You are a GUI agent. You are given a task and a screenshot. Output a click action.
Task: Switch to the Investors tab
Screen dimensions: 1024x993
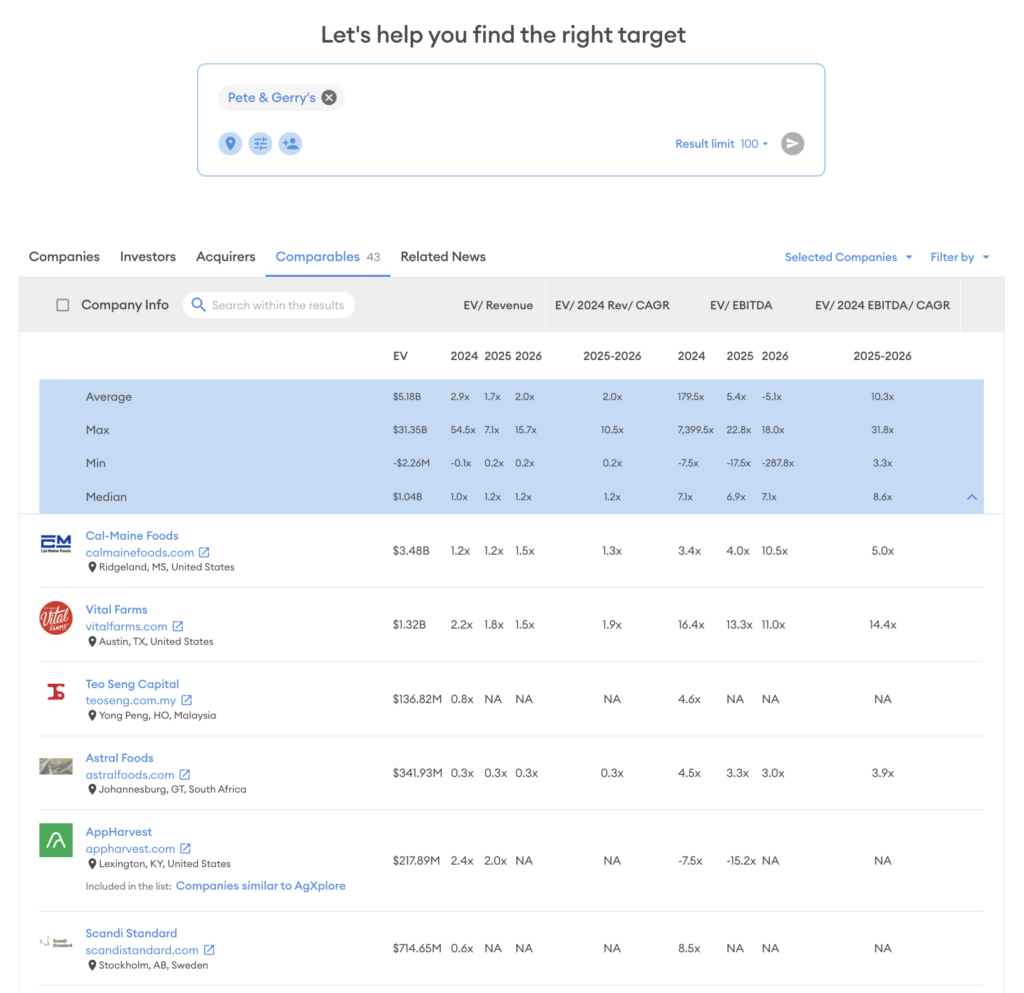(x=148, y=257)
